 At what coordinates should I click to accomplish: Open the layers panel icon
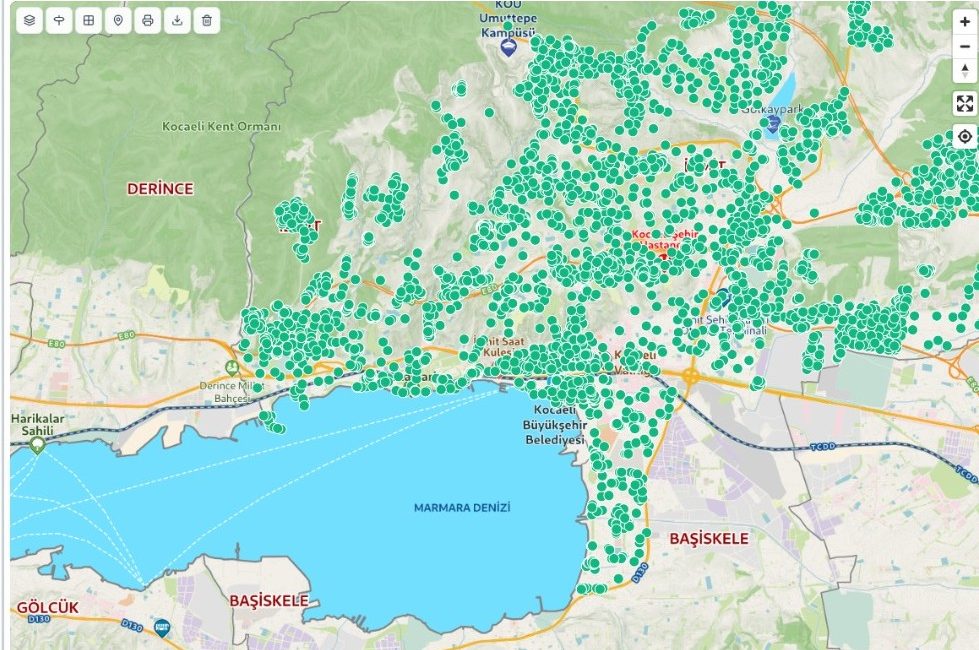pos(28,20)
